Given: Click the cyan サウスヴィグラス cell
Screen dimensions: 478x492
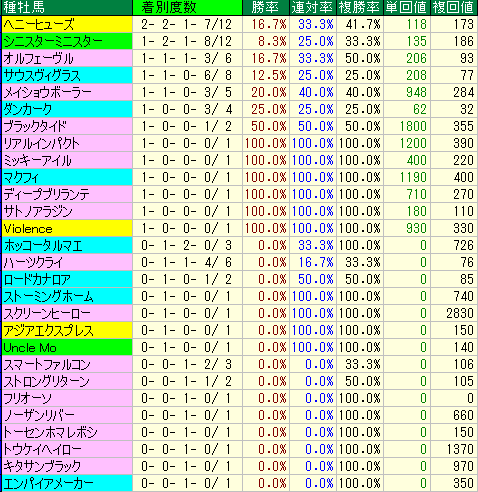Looking at the screenshot, I should pos(67,75).
